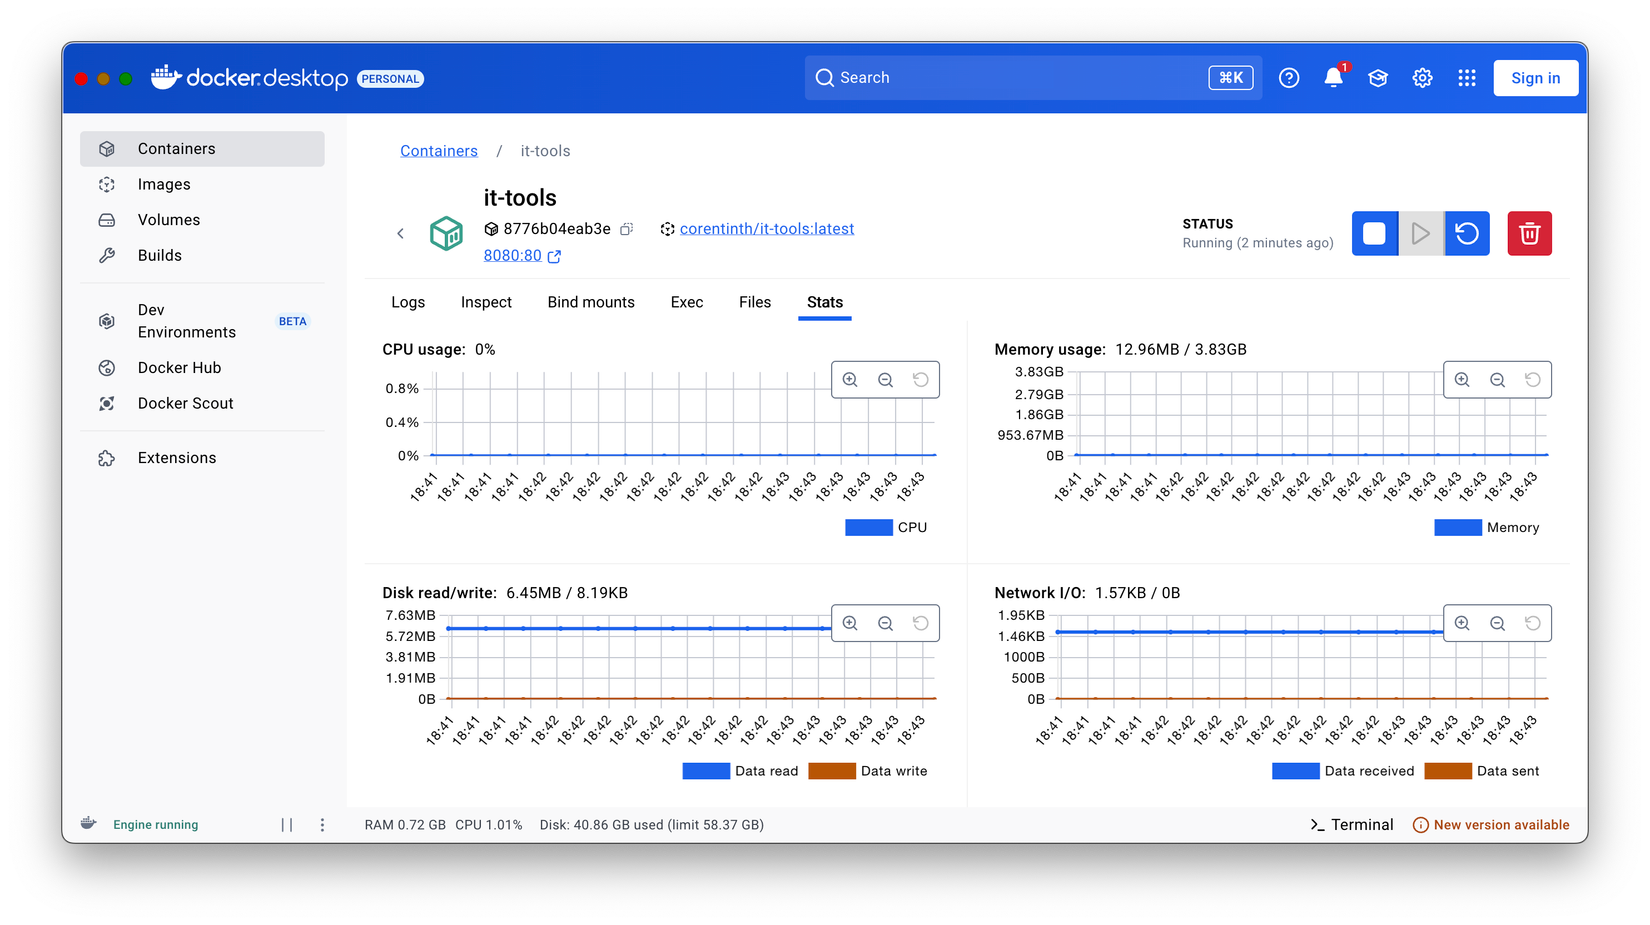Zoom in on CPU usage chart
The width and height of the screenshot is (1650, 925).
click(x=850, y=380)
